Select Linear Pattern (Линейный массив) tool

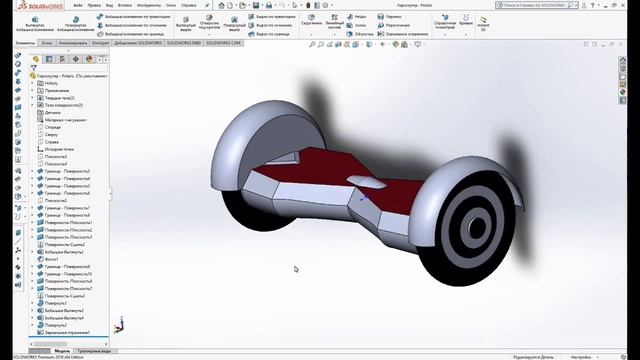(x=334, y=22)
